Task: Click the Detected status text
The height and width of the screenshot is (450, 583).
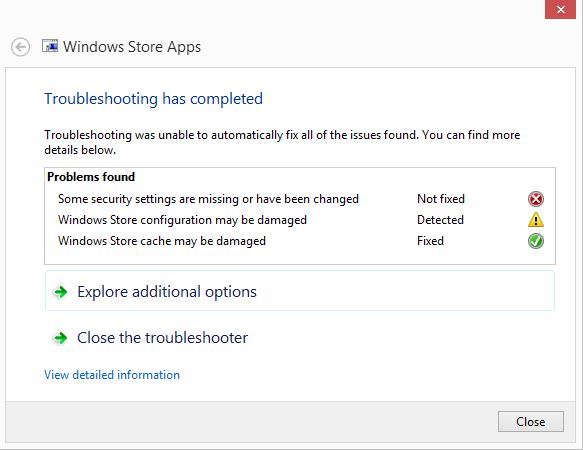Action: tap(440, 220)
